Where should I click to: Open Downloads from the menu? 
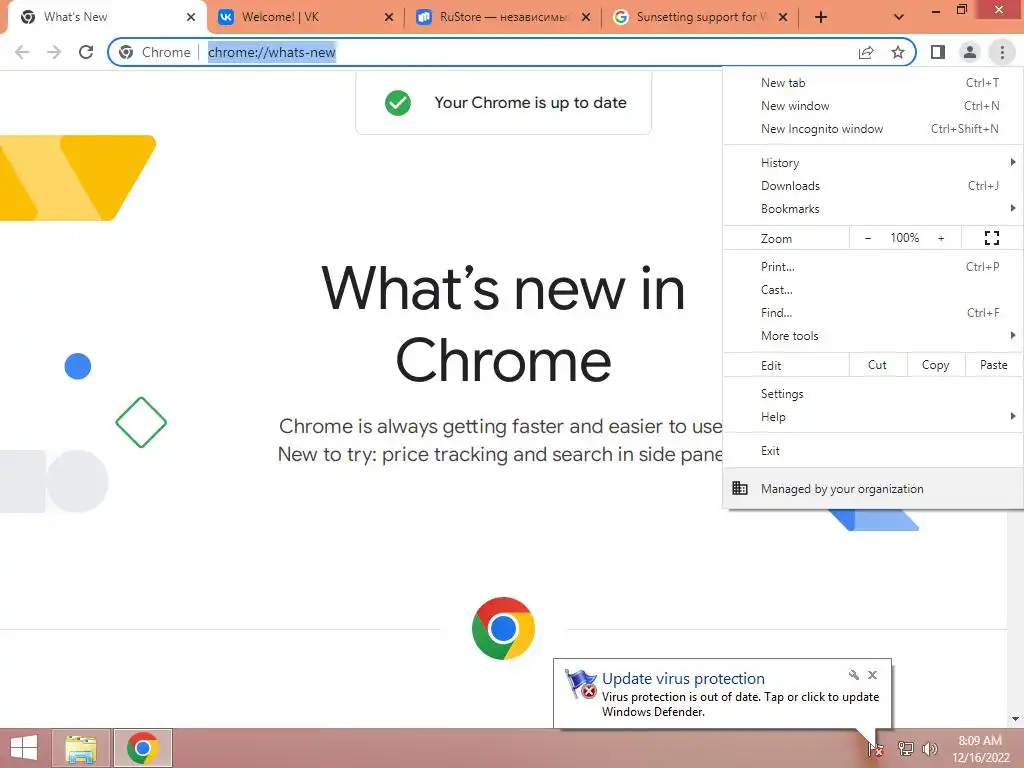(873, 185)
